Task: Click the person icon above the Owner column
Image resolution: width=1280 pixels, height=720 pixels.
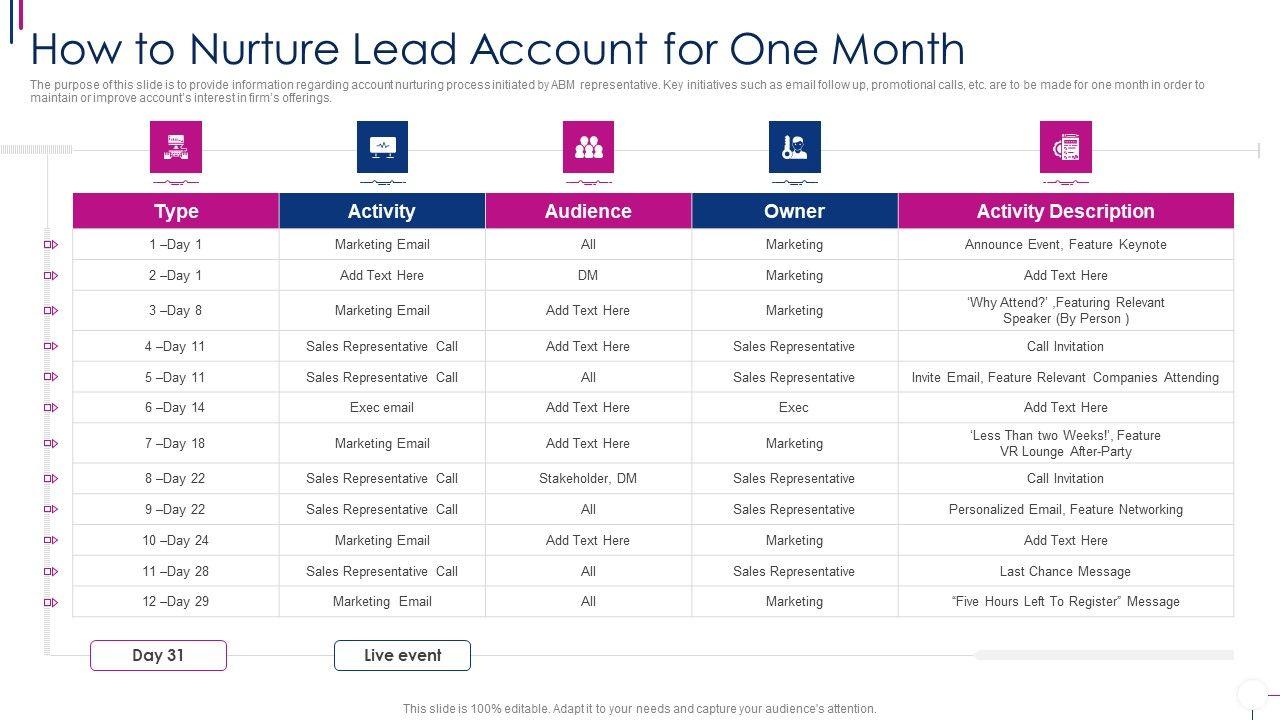Action: [x=794, y=147]
